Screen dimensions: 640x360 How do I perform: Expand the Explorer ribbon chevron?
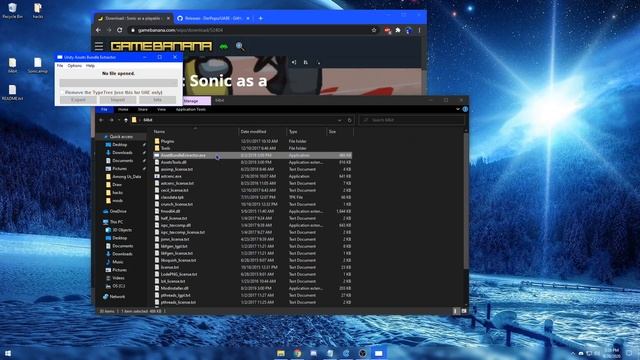click(458, 109)
